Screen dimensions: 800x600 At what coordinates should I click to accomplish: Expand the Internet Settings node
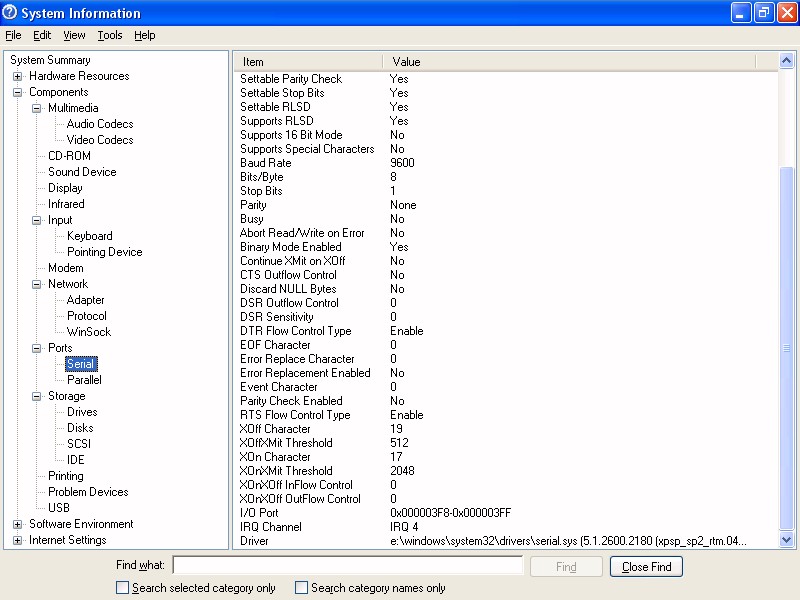18,540
